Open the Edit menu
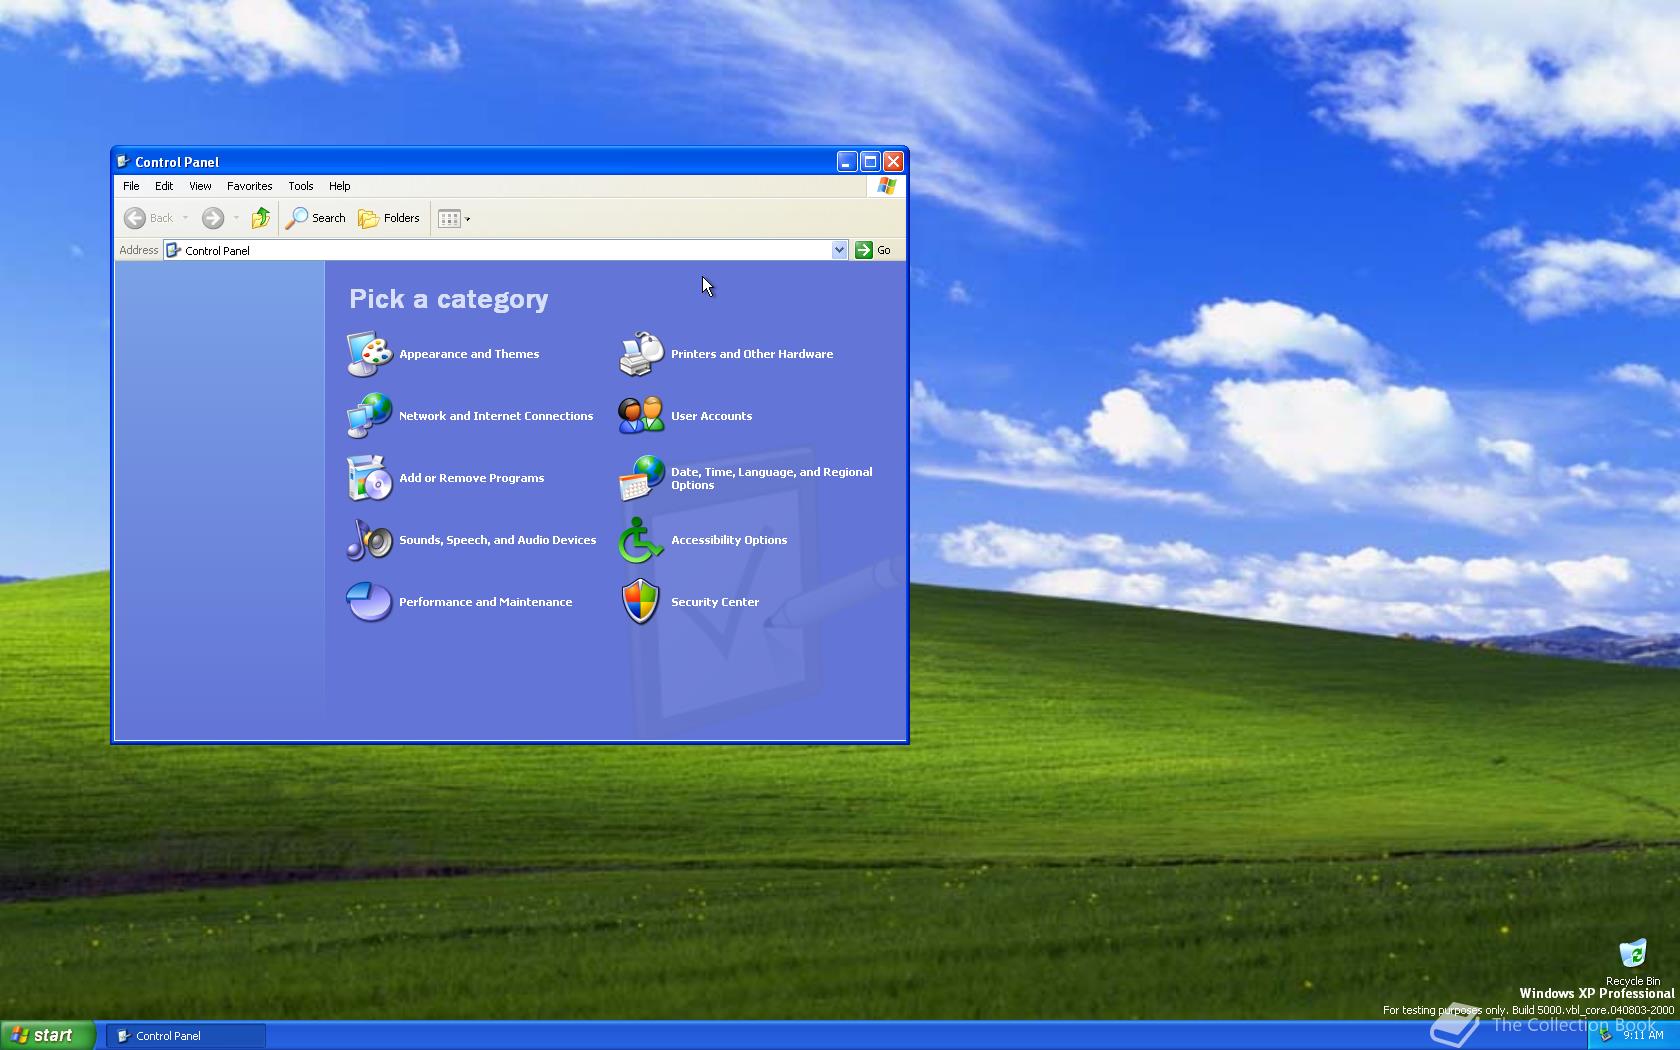 (x=164, y=186)
